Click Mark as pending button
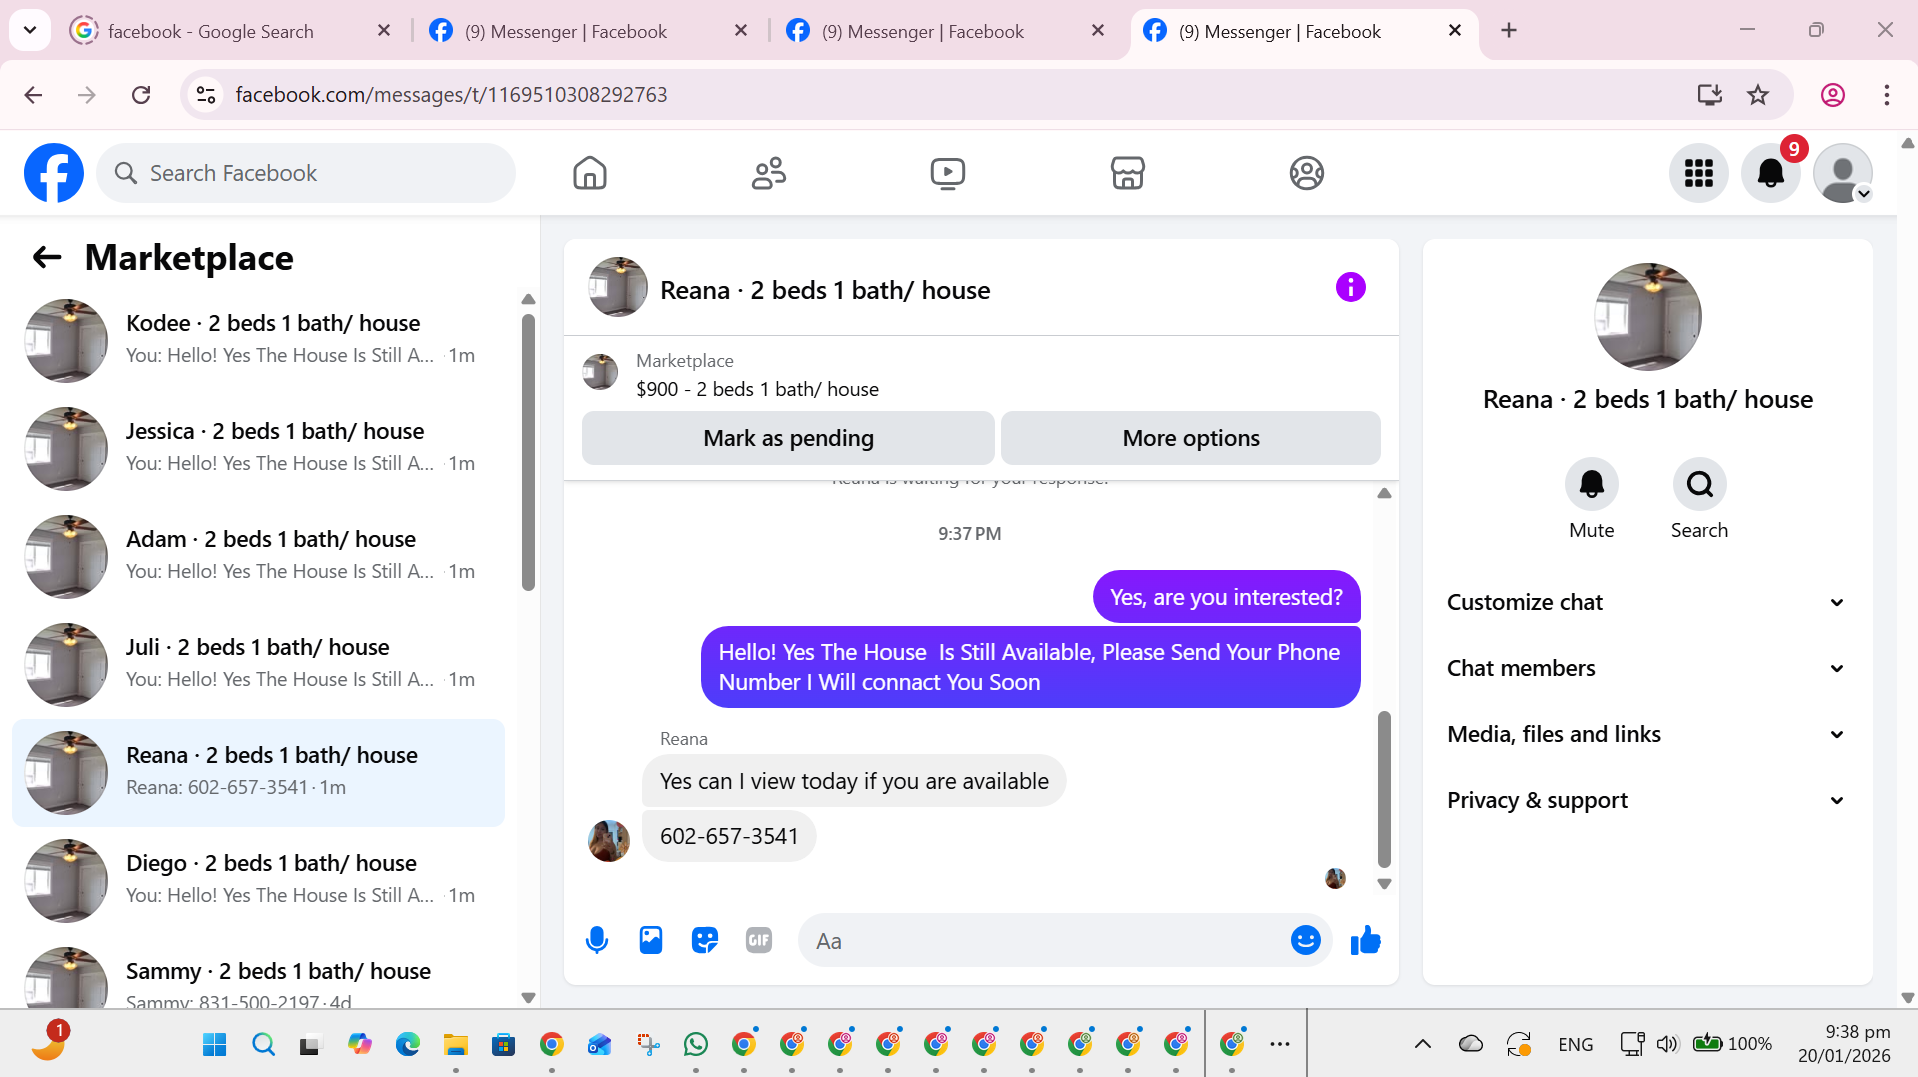 pyautogui.click(x=788, y=438)
